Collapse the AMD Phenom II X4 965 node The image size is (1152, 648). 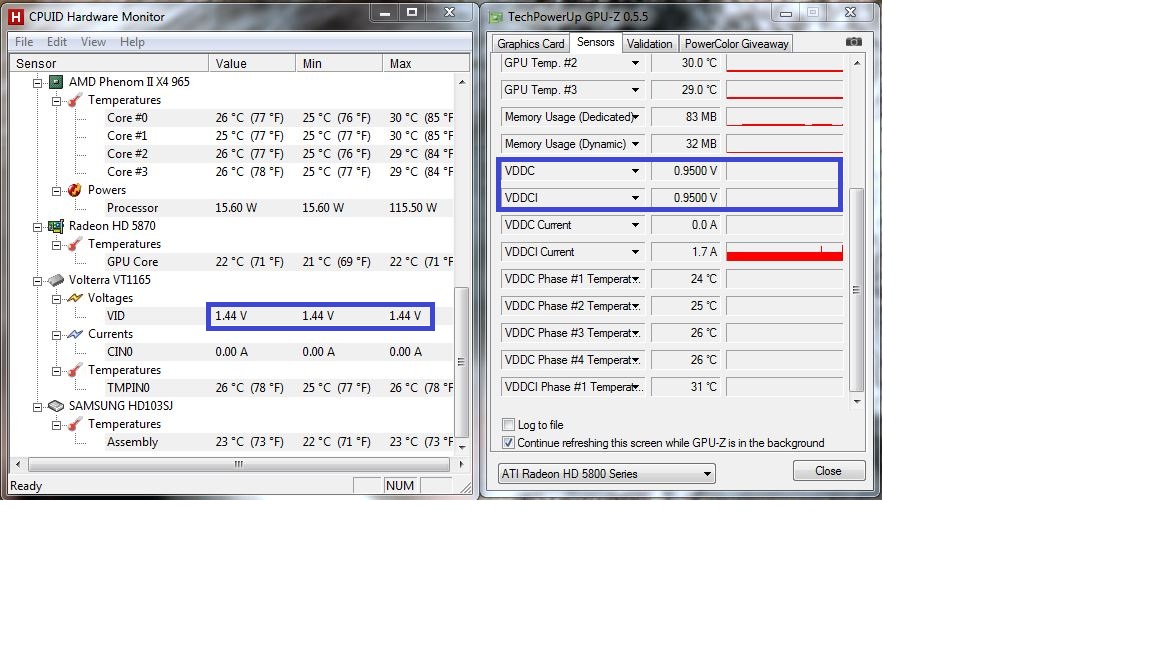(x=37, y=82)
